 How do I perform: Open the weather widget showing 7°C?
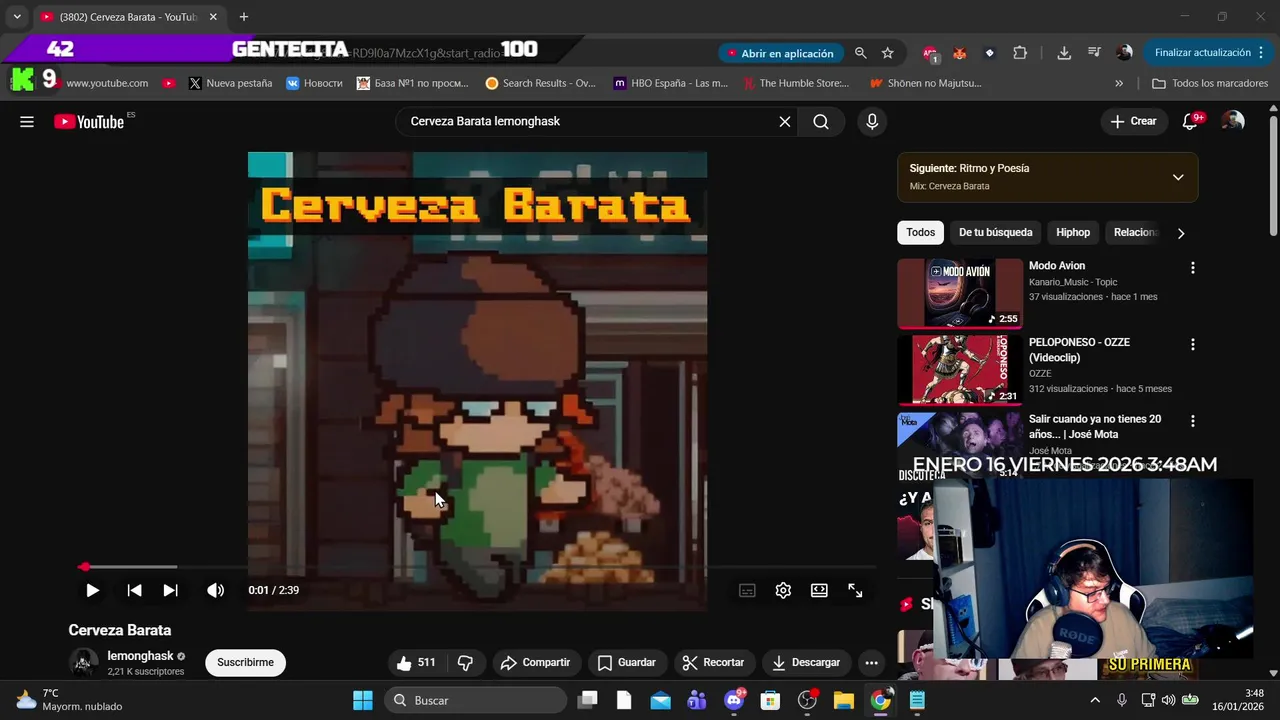point(70,700)
